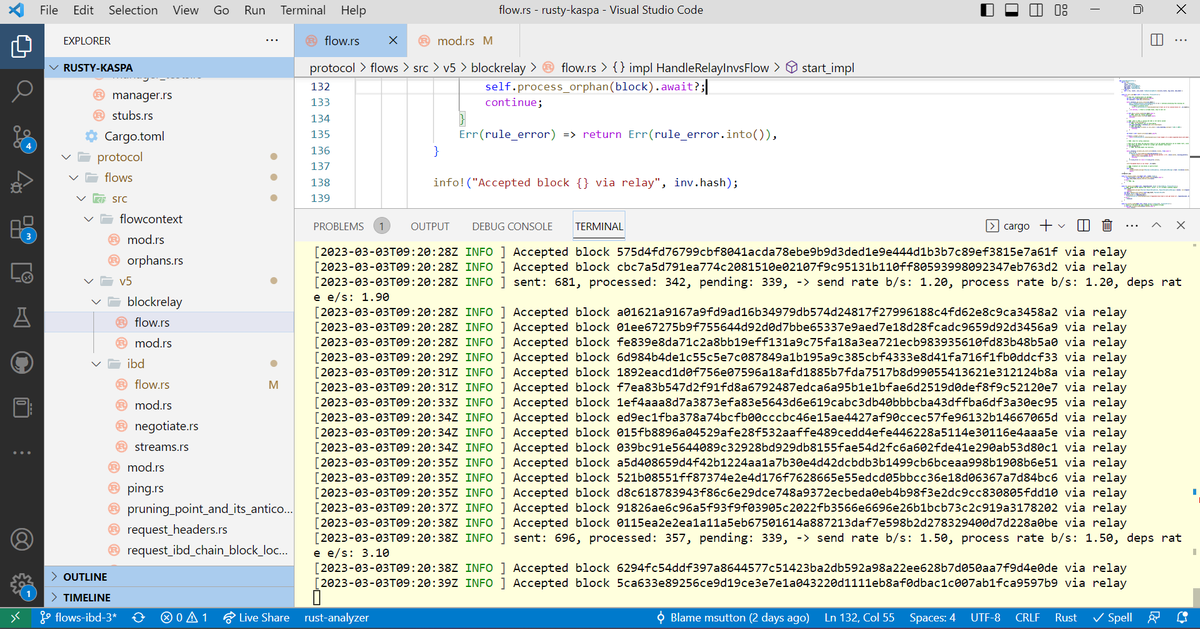Click the Live Share status bar button
Screen dimensions: 1200x629
[256, 617]
